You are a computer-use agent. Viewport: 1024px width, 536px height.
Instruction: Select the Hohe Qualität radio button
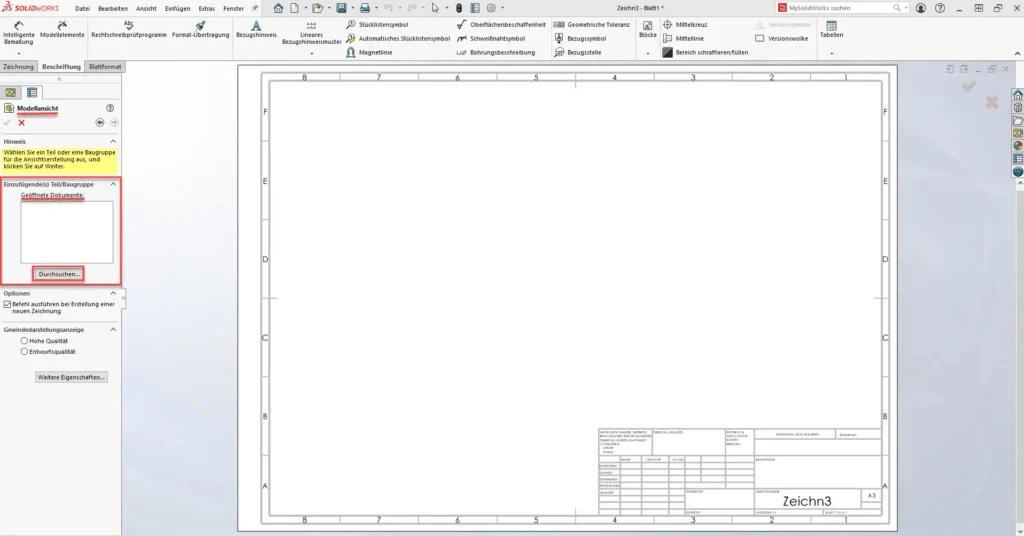(x=24, y=341)
